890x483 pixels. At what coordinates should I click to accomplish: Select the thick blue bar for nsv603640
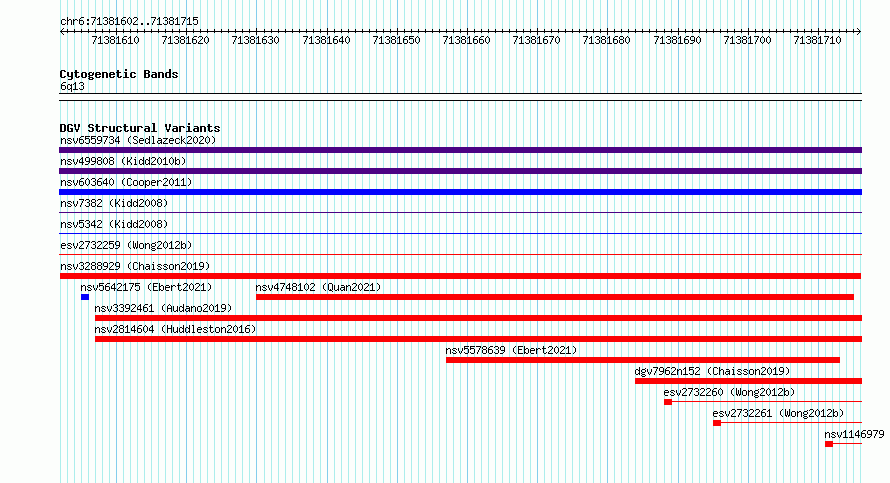(x=460, y=192)
